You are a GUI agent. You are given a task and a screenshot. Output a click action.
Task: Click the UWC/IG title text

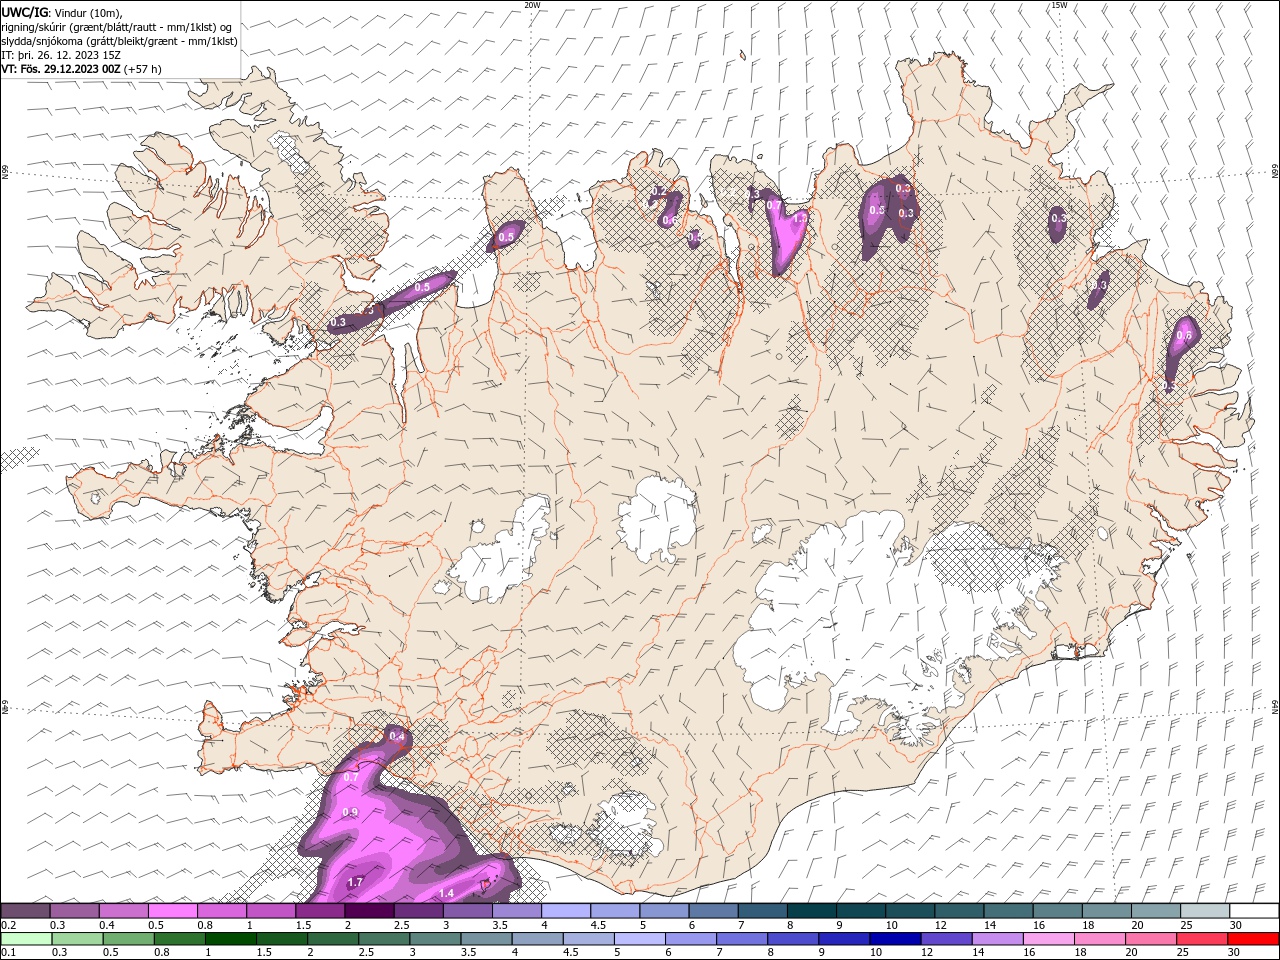pos(25,12)
